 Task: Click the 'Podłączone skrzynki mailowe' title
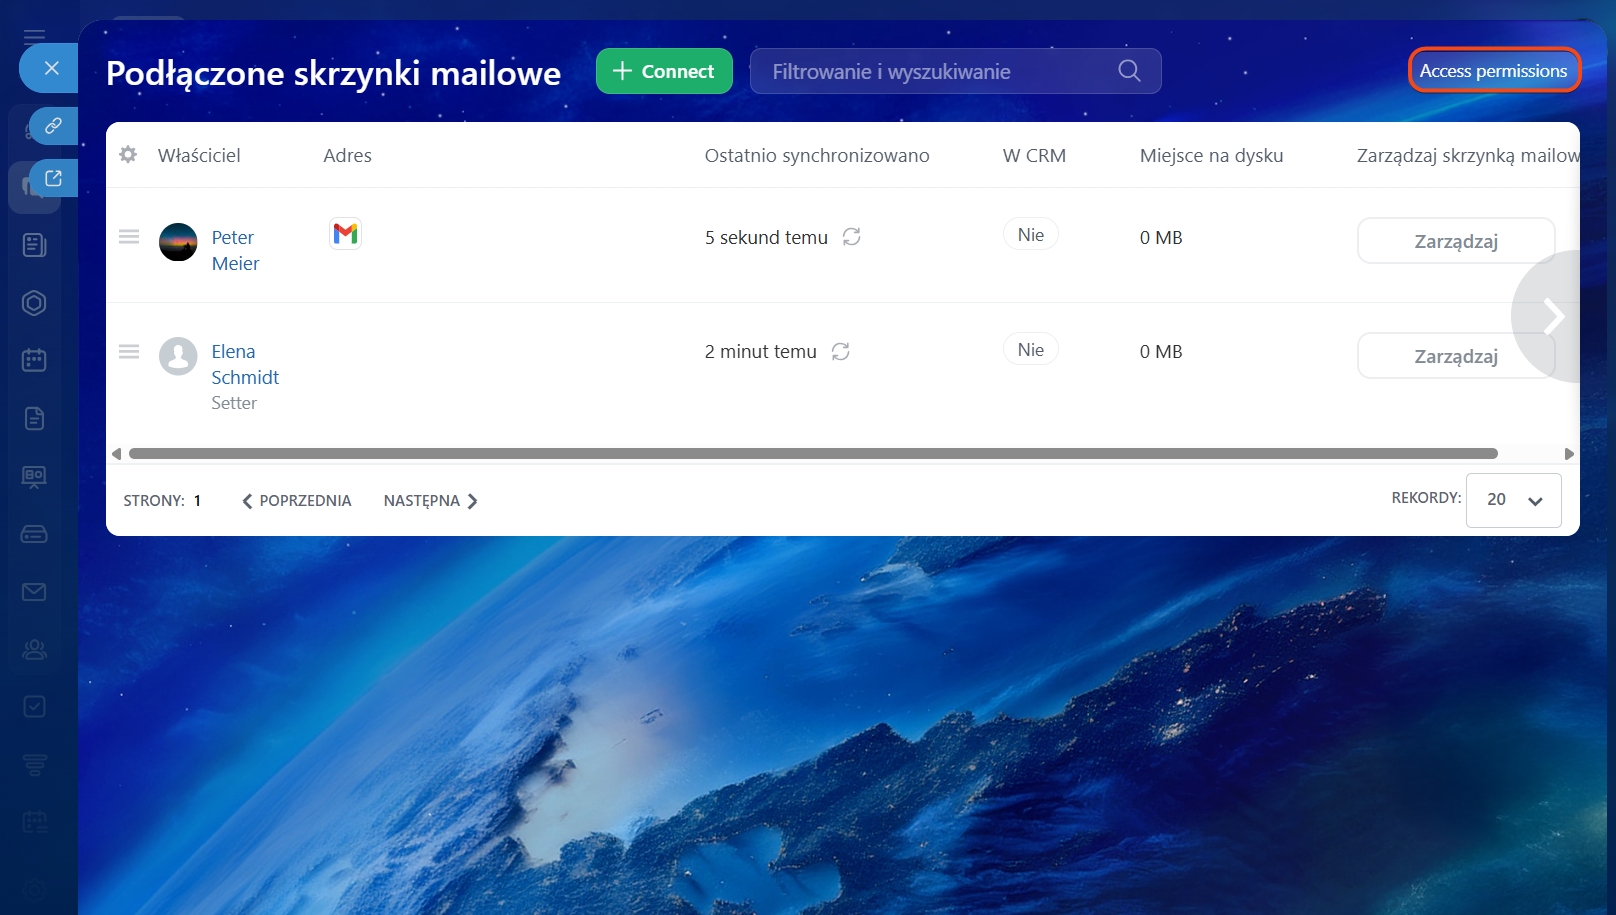click(333, 73)
